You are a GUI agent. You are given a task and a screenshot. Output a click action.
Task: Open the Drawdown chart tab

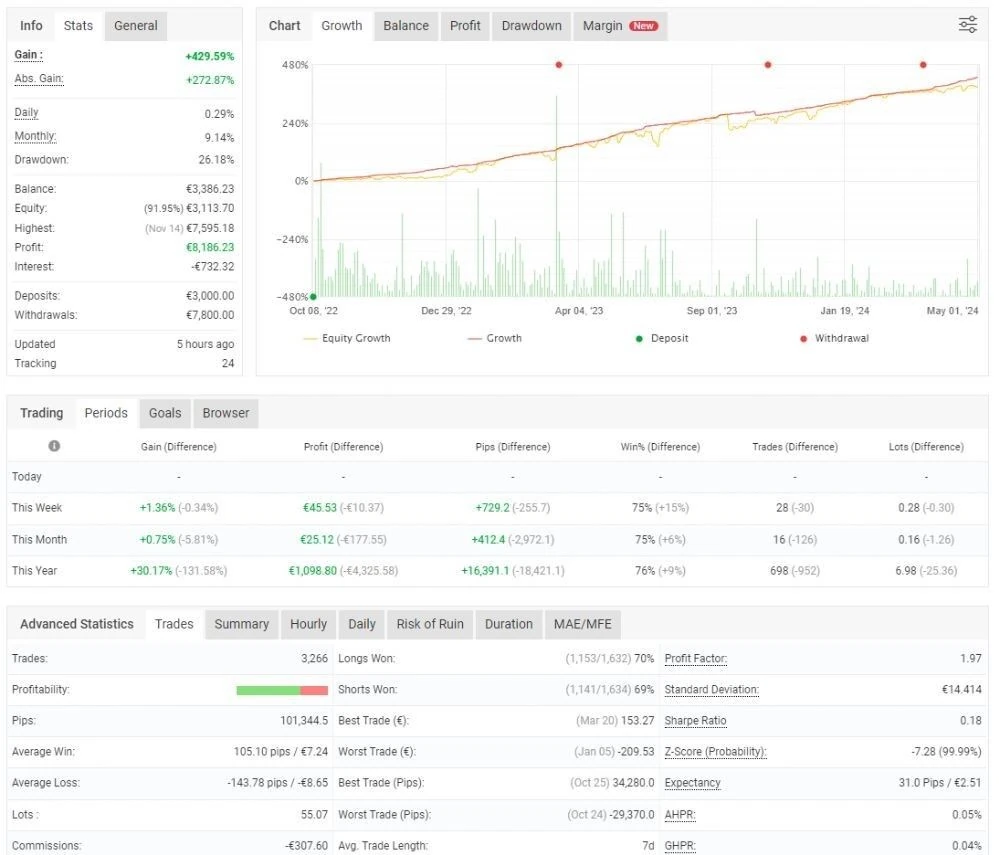tap(531, 26)
